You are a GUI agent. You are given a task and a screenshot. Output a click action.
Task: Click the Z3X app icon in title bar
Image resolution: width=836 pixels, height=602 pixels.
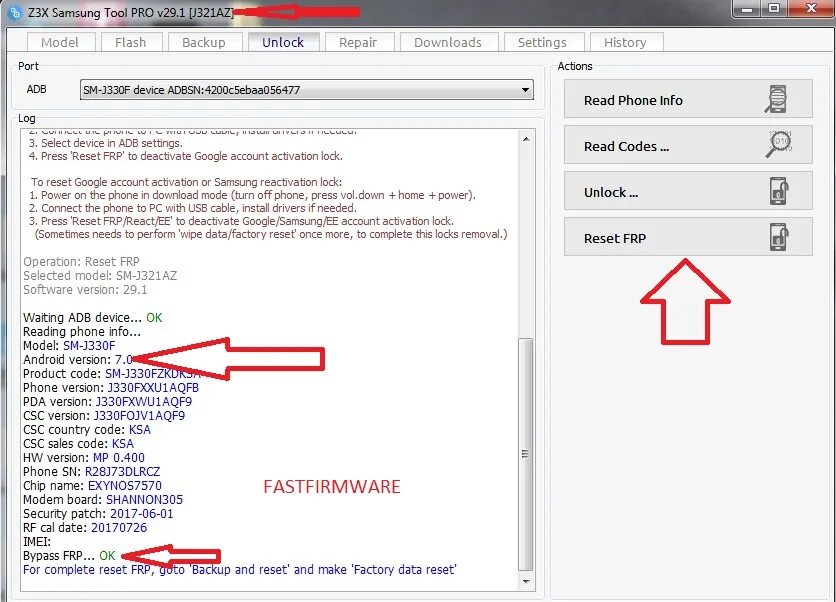pos(14,12)
